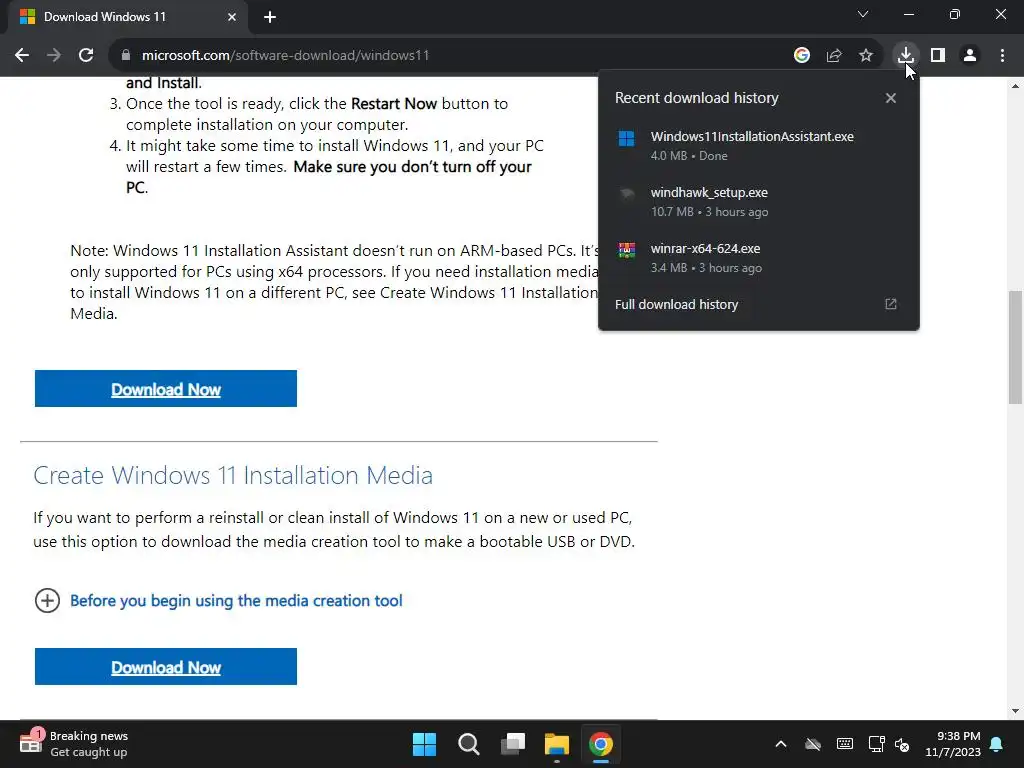Open tab search dropdown chevron
This screenshot has width=1024, height=768.
[863, 14]
